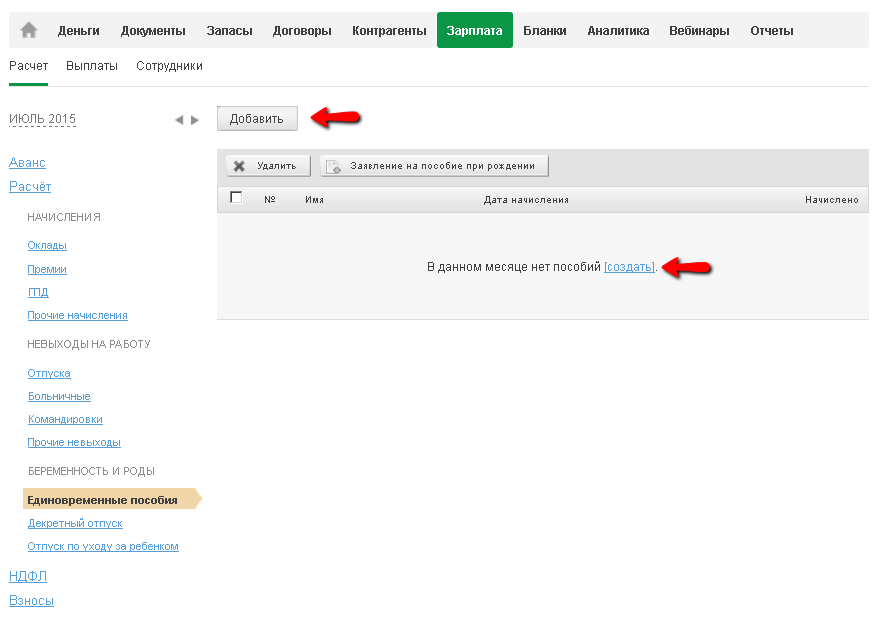The height and width of the screenshot is (622, 880).
Task: Switch to the Выплаты tab
Action: [92, 66]
